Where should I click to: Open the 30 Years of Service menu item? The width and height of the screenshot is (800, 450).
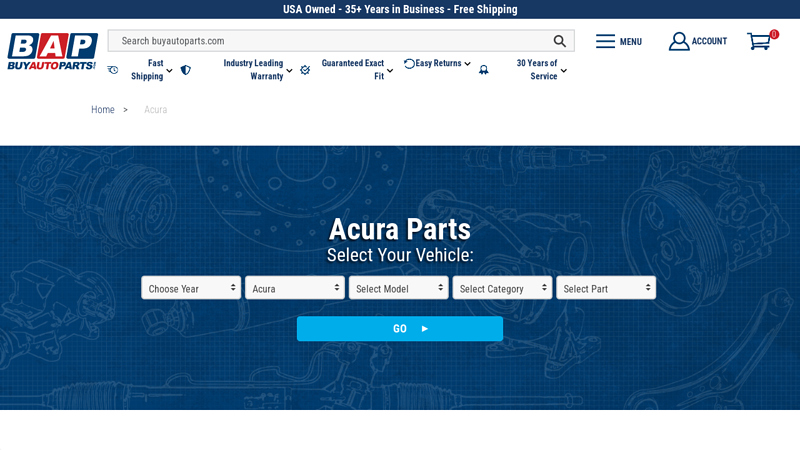537,70
